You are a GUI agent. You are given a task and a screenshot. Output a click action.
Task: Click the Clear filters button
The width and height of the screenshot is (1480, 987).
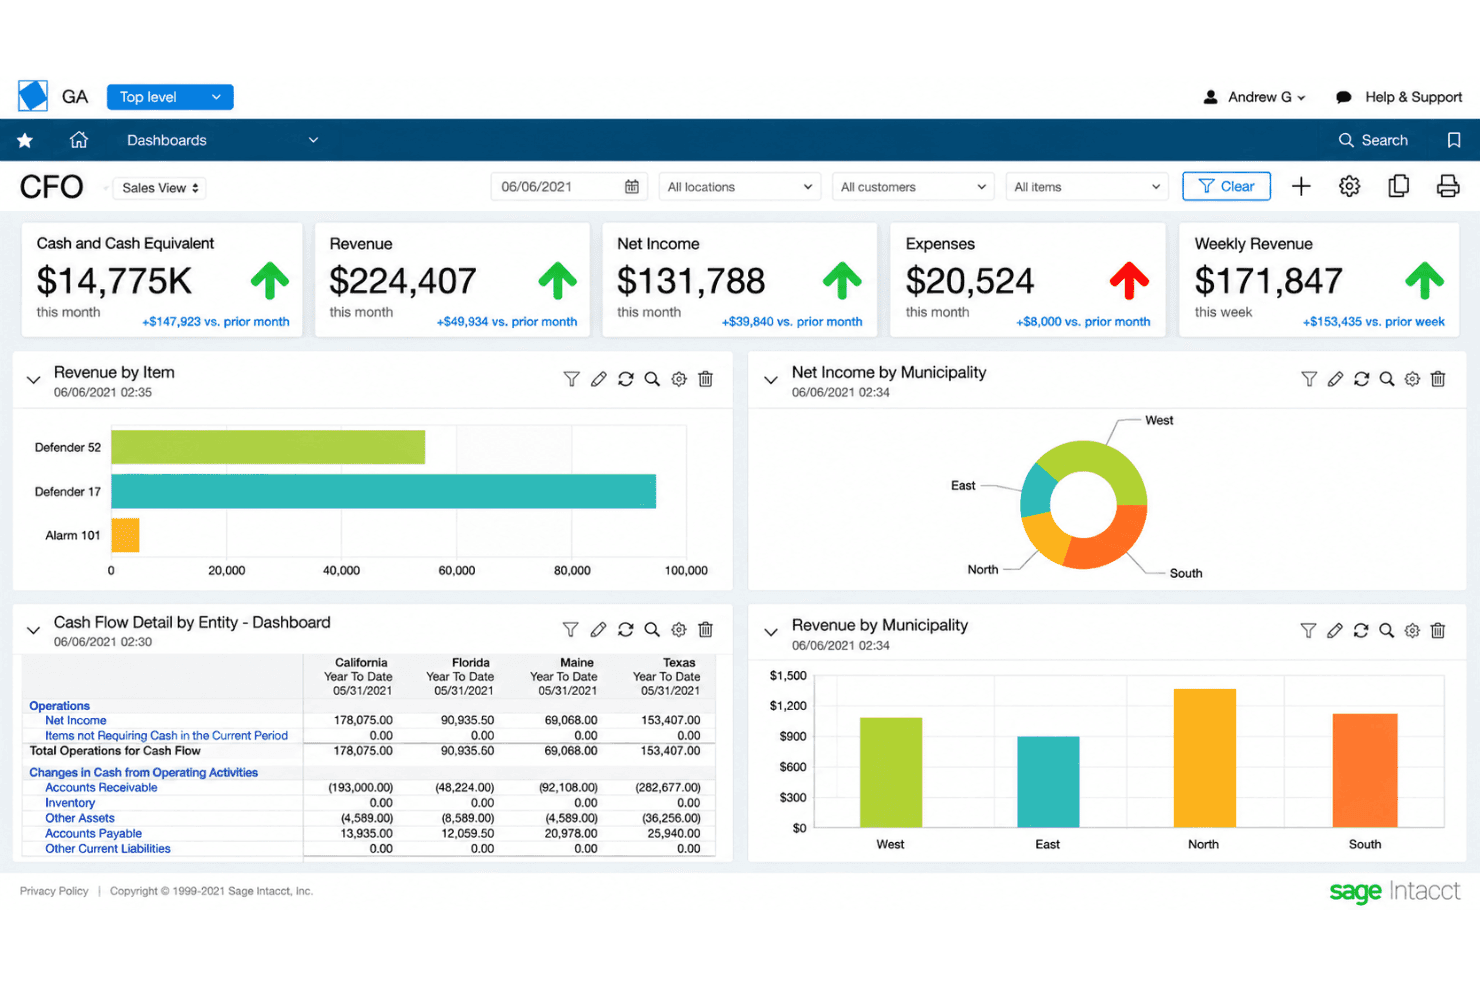coord(1226,186)
